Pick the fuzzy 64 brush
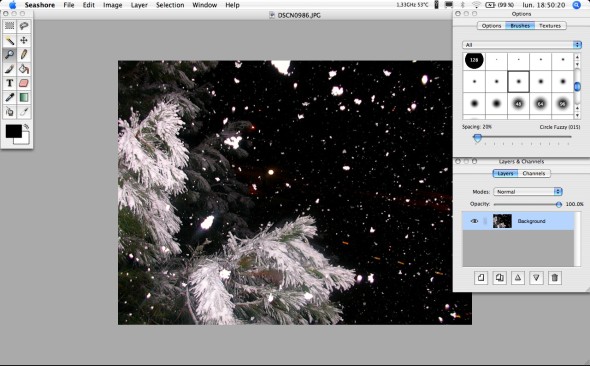The height and width of the screenshot is (366, 590). click(541, 103)
